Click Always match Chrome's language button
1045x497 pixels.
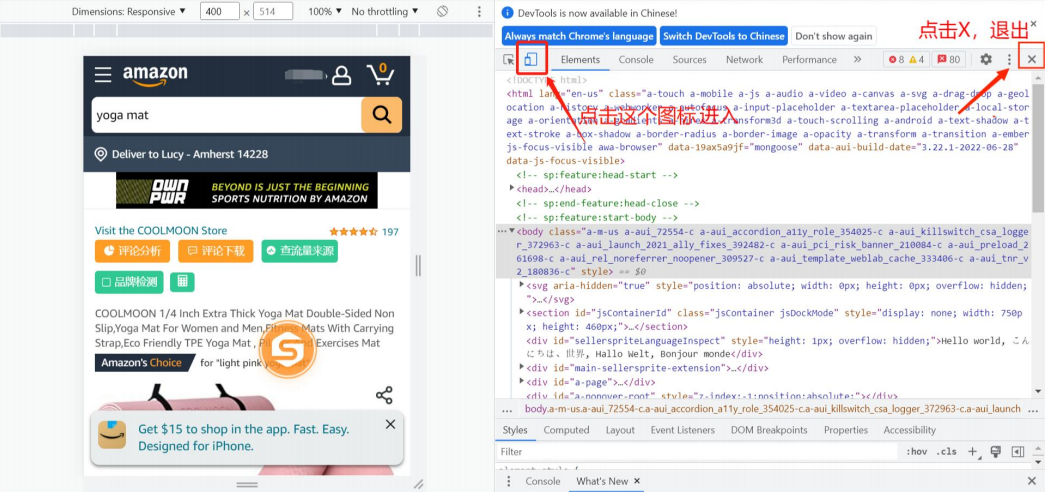click(x=579, y=36)
